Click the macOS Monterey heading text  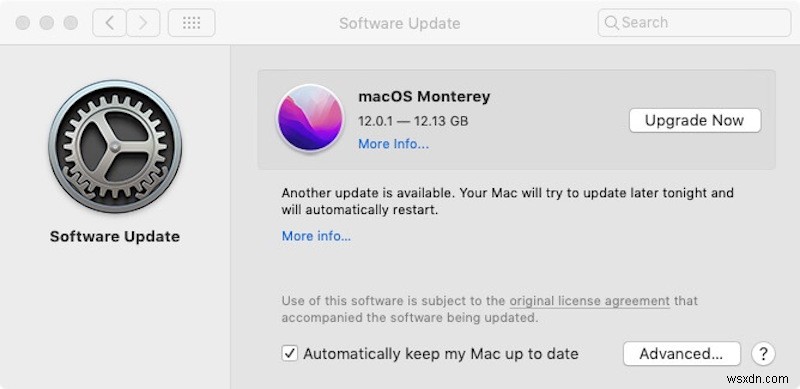pyautogui.click(x=424, y=96)
